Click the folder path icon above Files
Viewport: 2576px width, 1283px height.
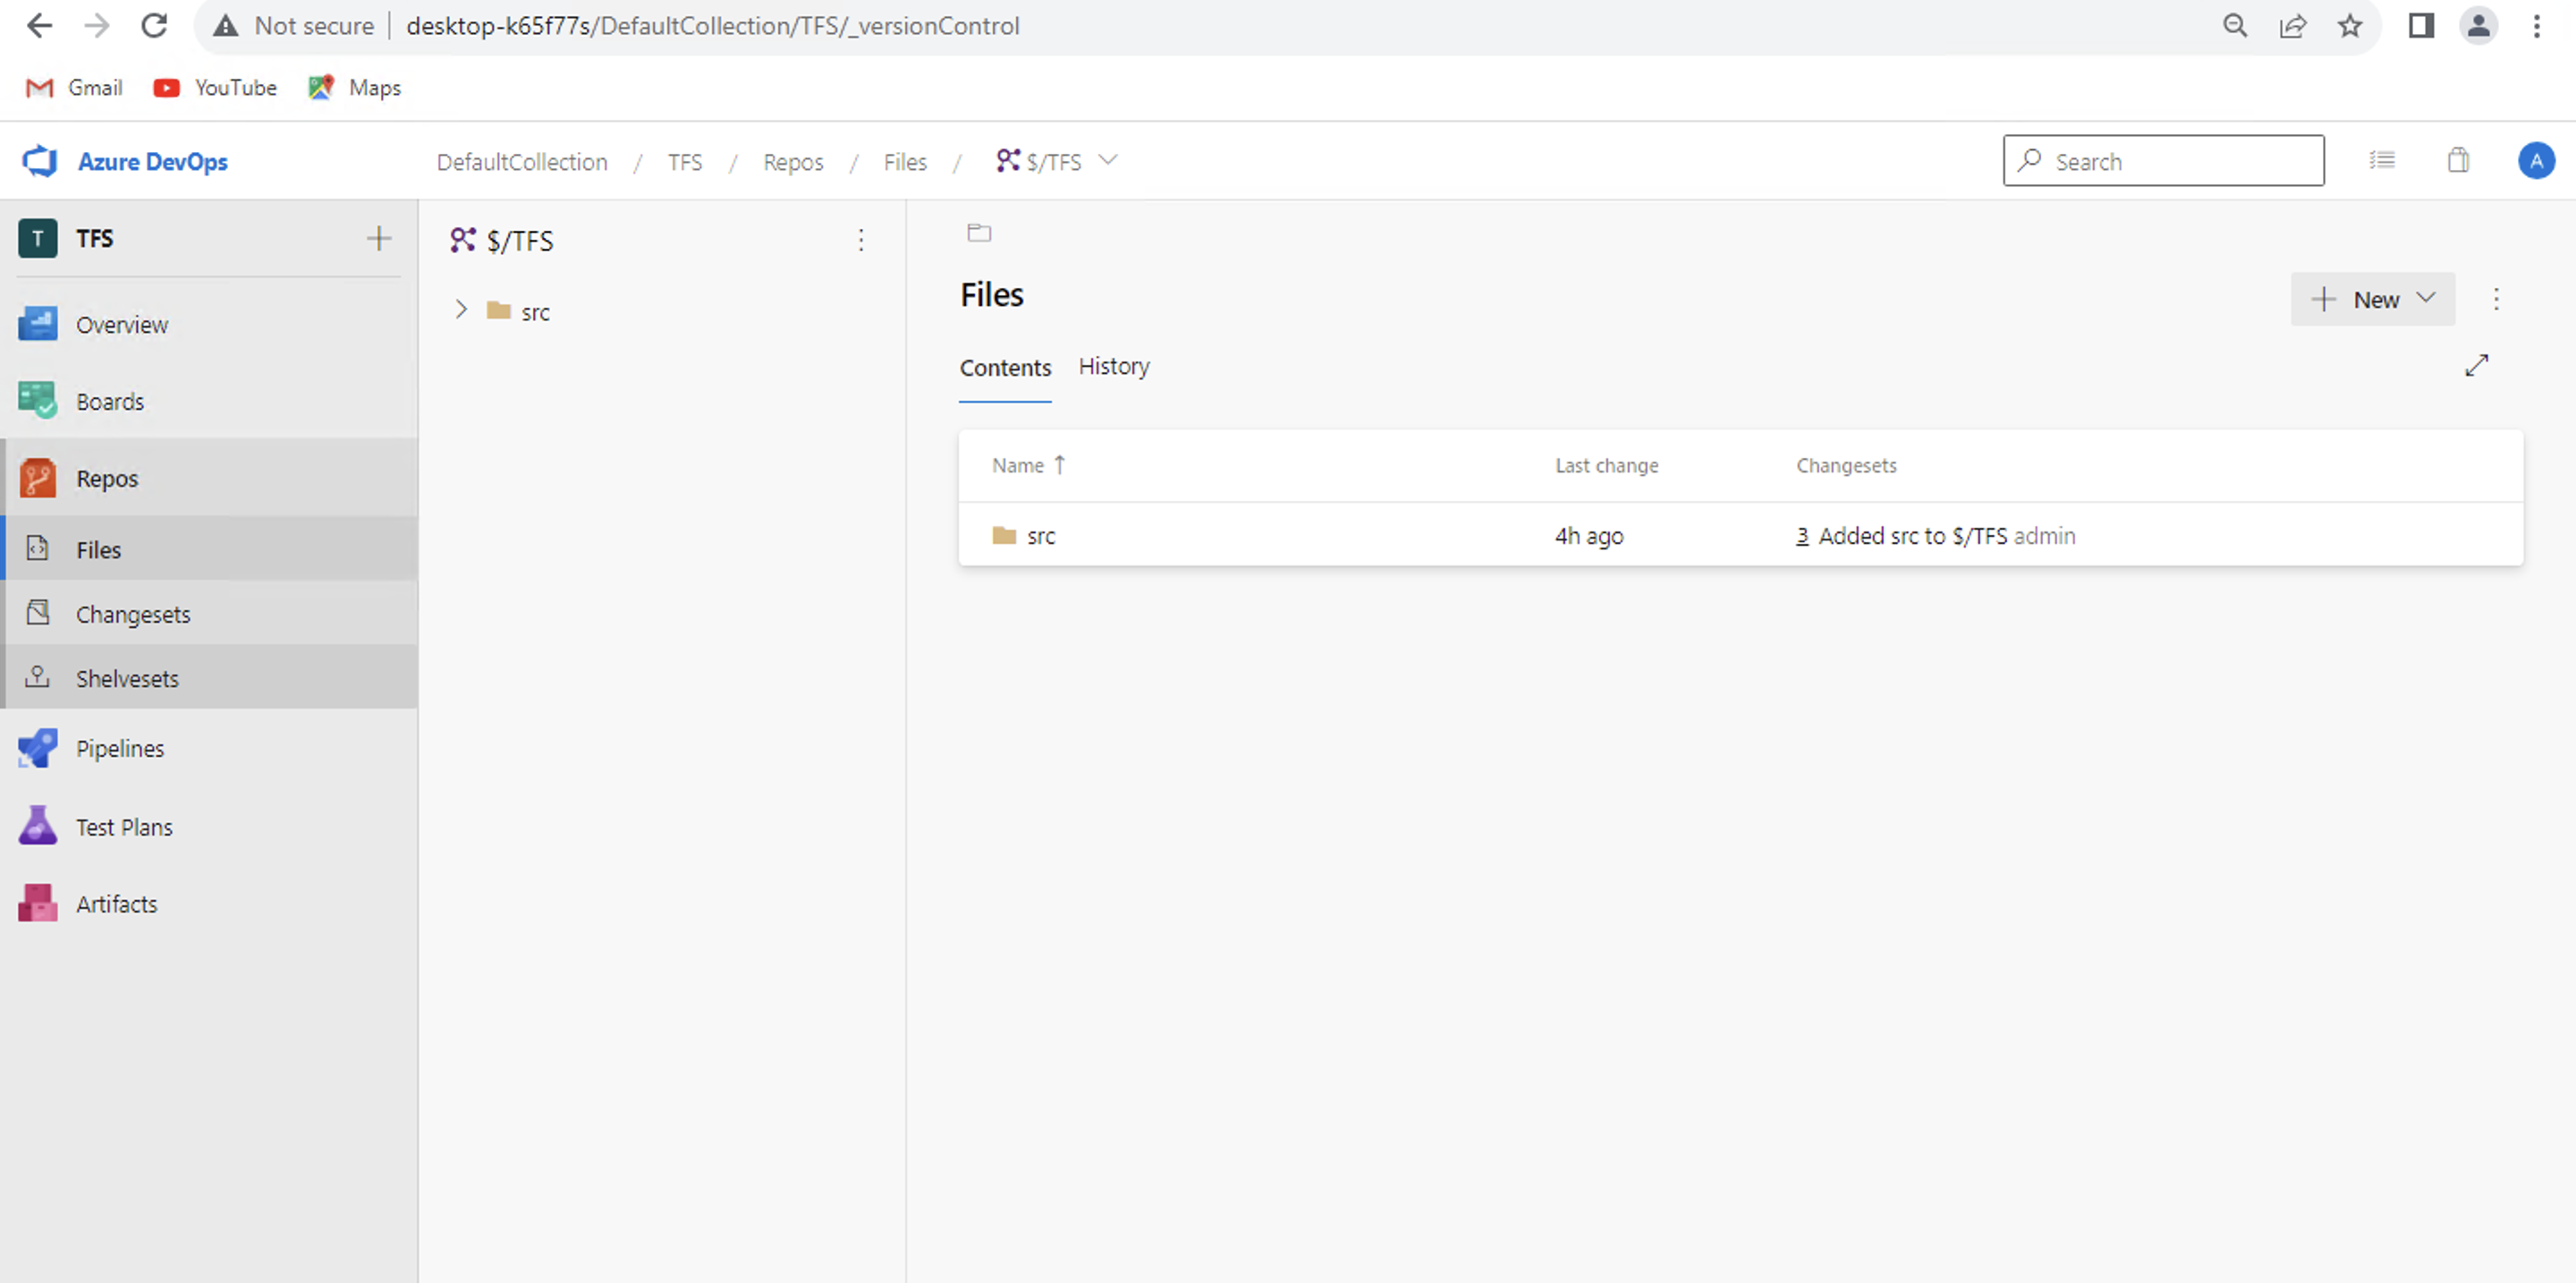tap(979, 233)
